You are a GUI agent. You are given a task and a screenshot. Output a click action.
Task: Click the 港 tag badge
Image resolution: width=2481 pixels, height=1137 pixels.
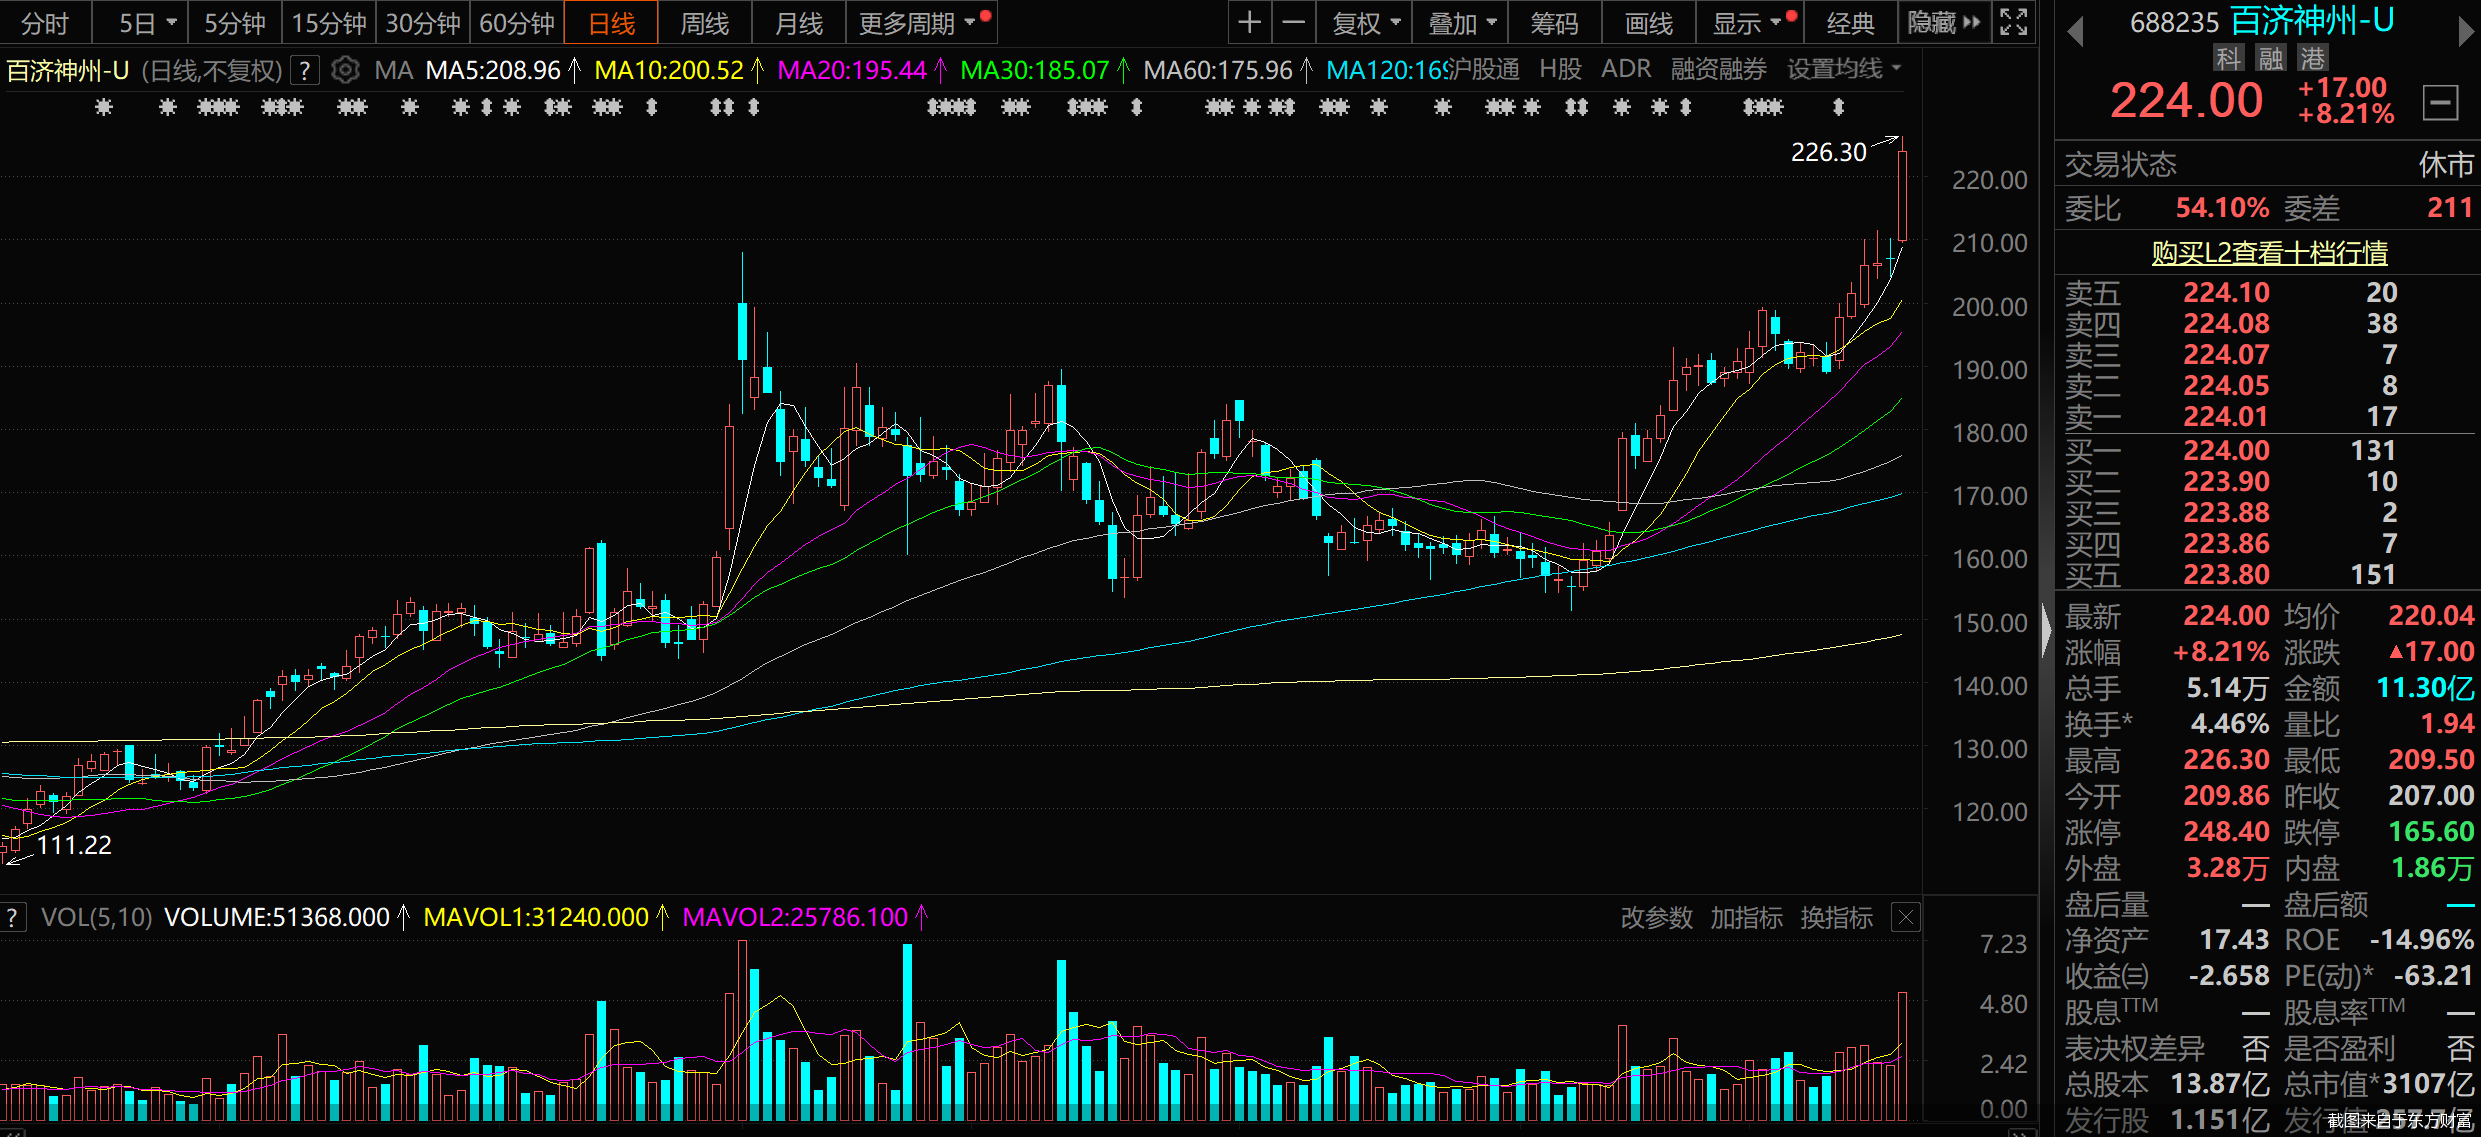pos(2312,58)
